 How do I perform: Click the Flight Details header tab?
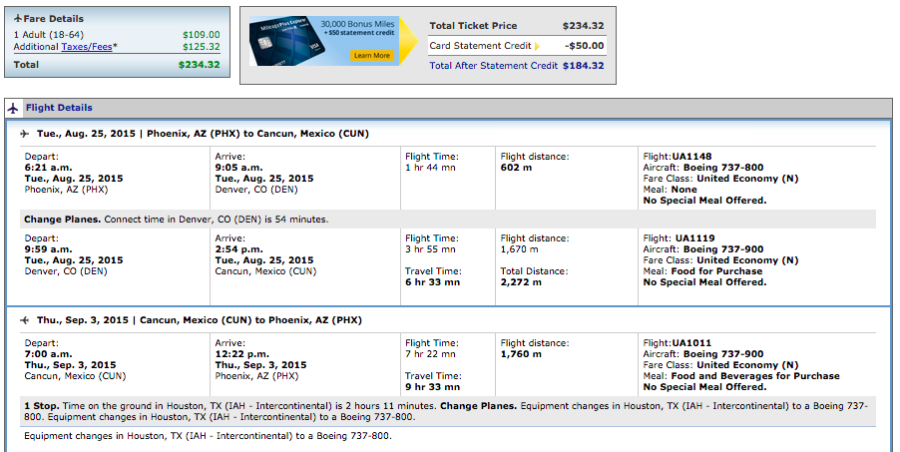tap(59, 108)
